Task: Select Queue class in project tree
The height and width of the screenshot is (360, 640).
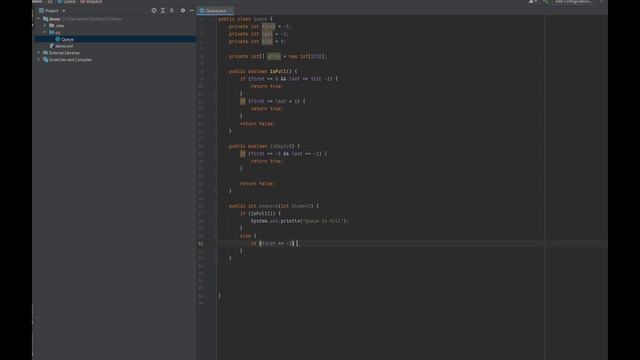Action: coord(67,39)
